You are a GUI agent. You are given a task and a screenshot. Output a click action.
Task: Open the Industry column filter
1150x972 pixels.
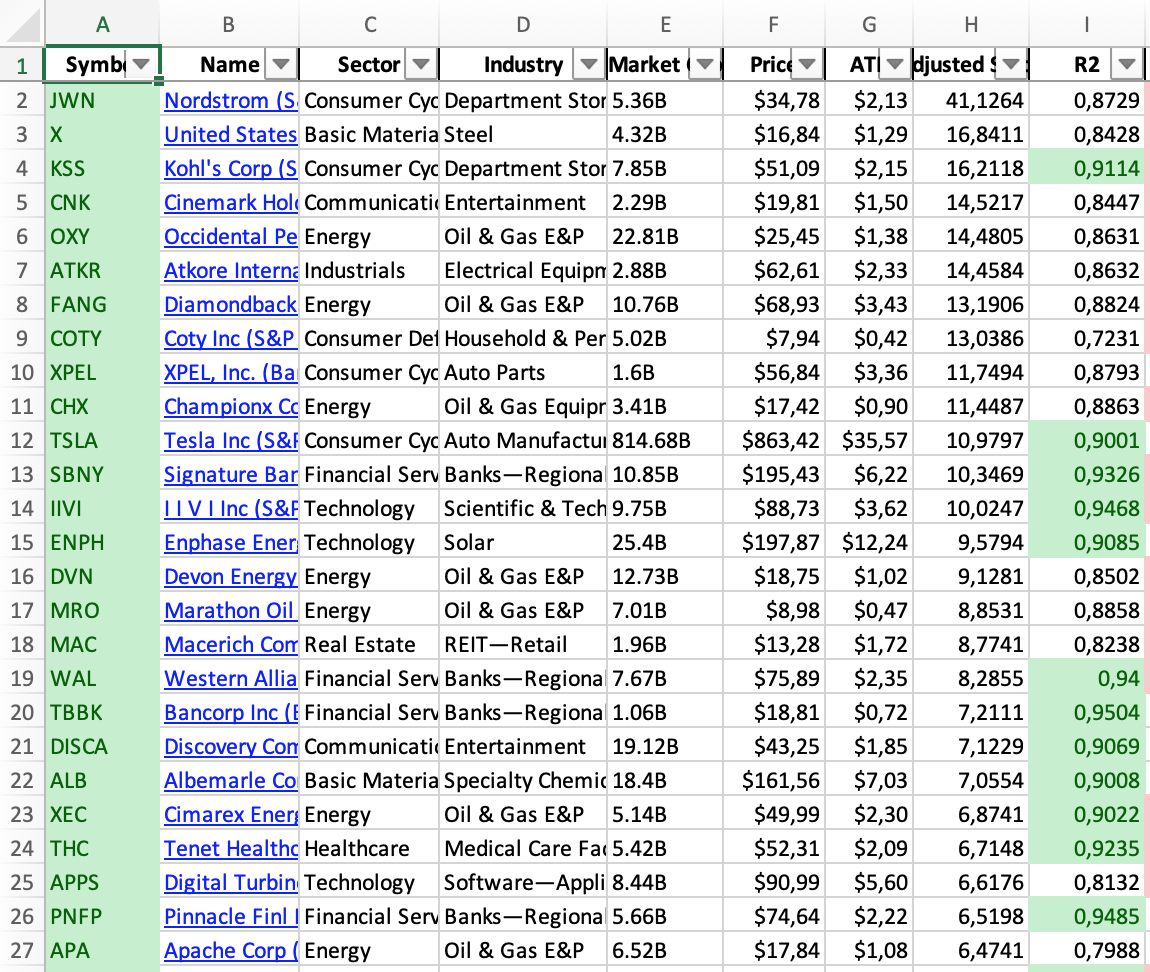pyautogui.click(x=589, y=64)
